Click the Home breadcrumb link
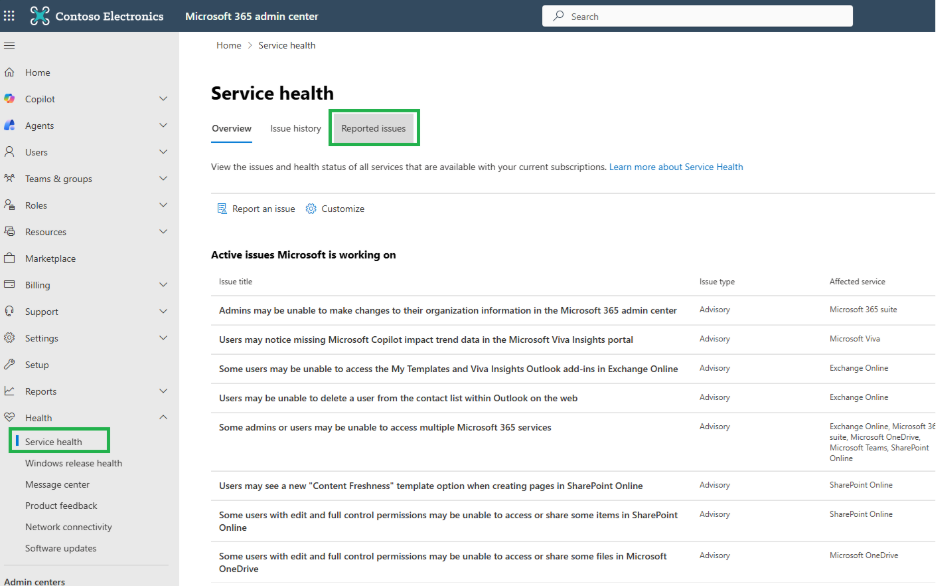Screen dimensions: 936x586 coord(229,45)
